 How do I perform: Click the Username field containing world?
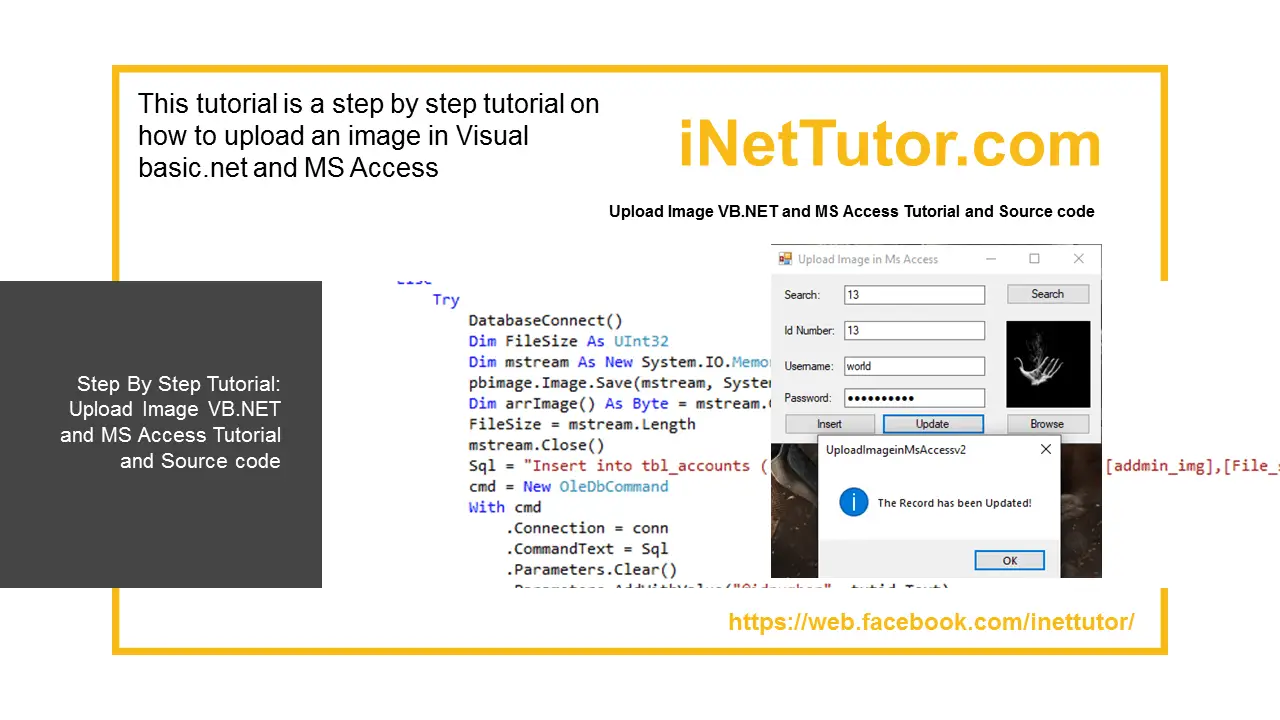click(914, 366)
